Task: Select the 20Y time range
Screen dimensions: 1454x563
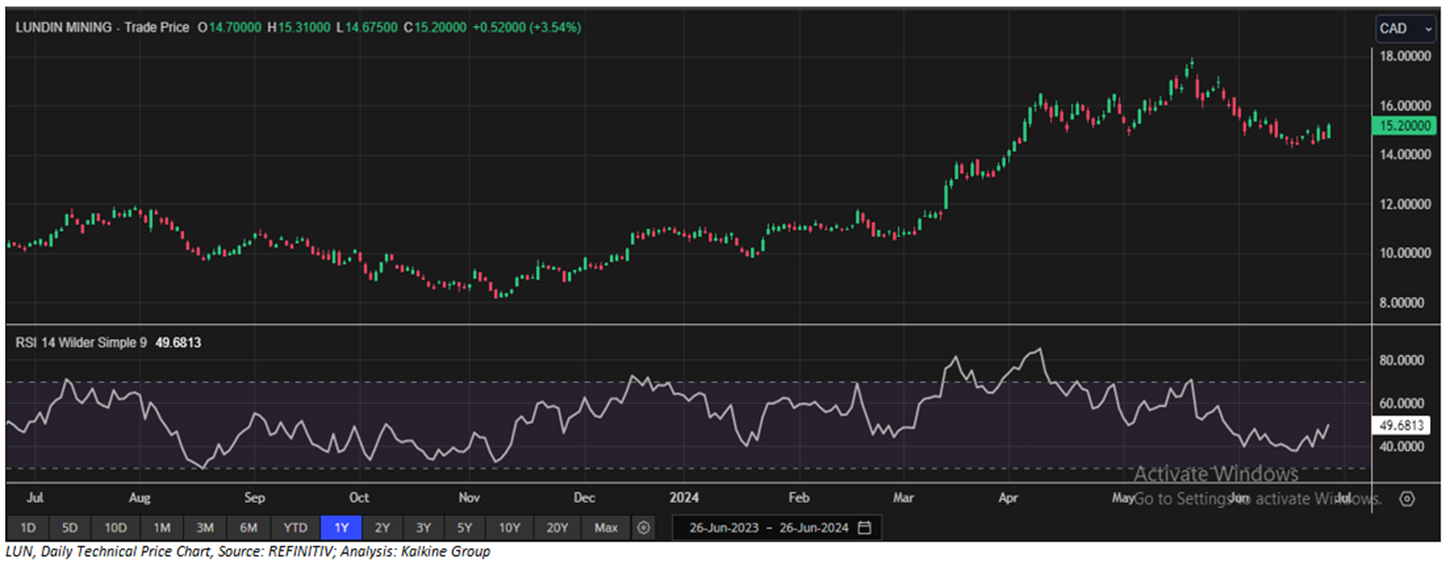Action: pyautogui.click(x=557, y=527)
